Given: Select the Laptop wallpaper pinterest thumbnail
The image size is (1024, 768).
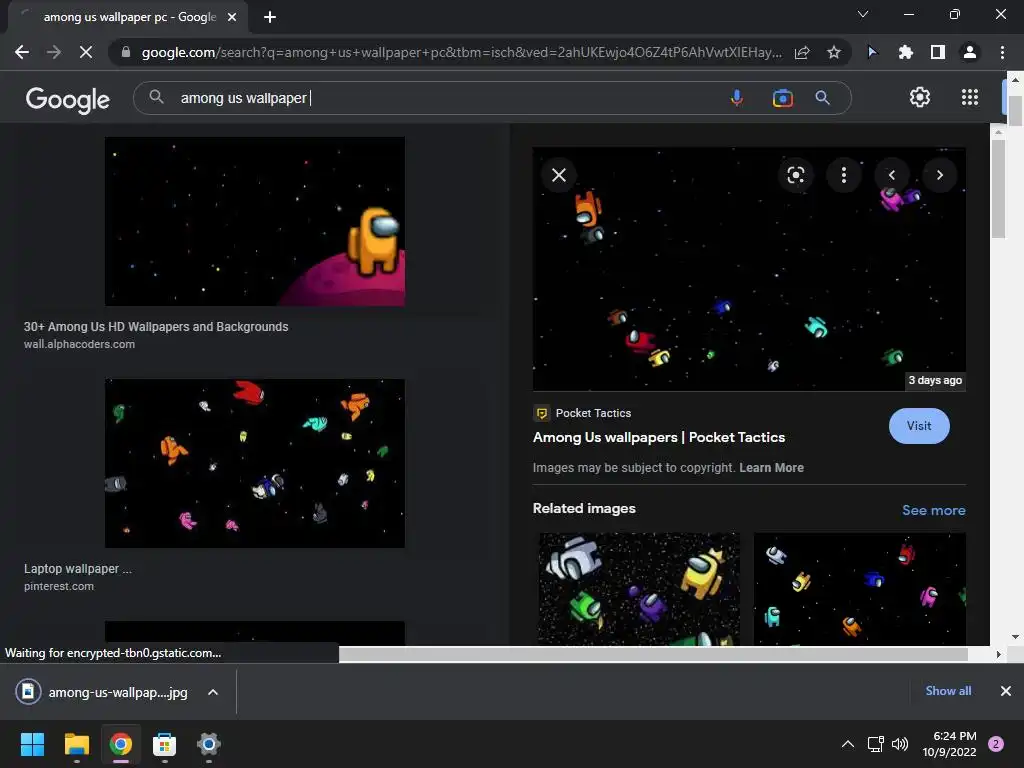Looking at the screenshot, I should coord(255,463).
